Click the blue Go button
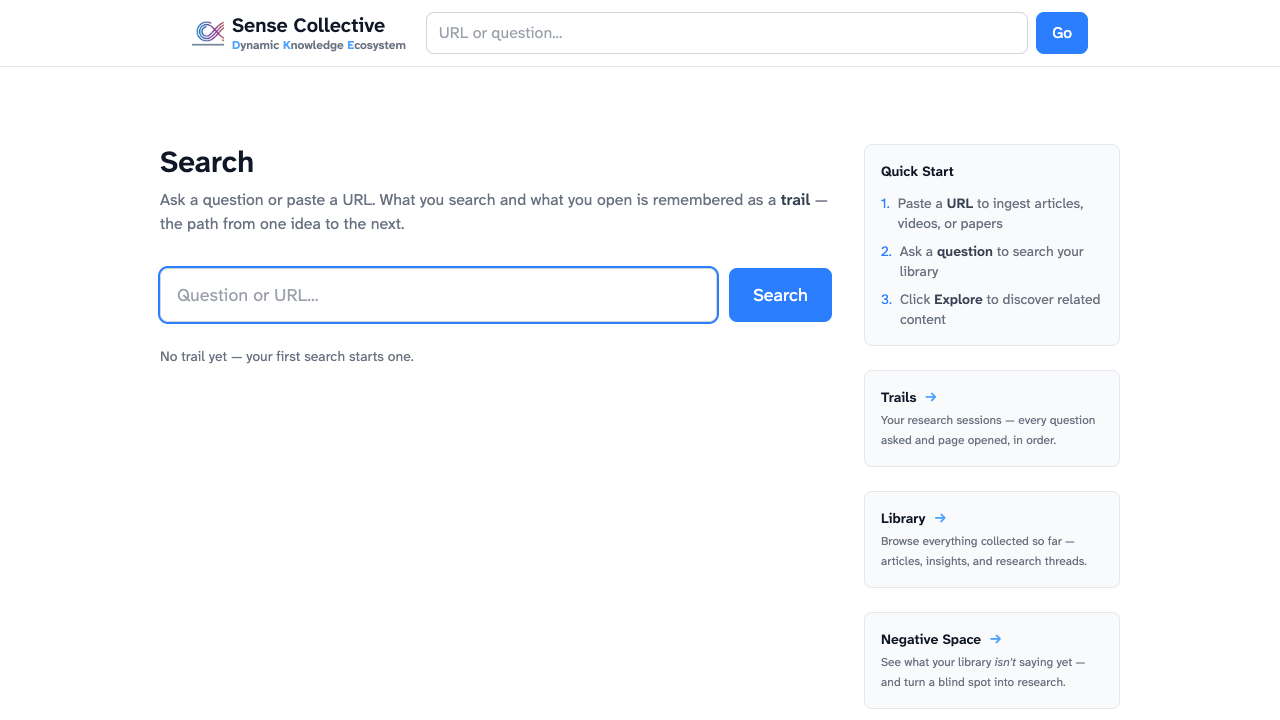This screenshot has height=720, width=1280. [x=1062, y=33]
